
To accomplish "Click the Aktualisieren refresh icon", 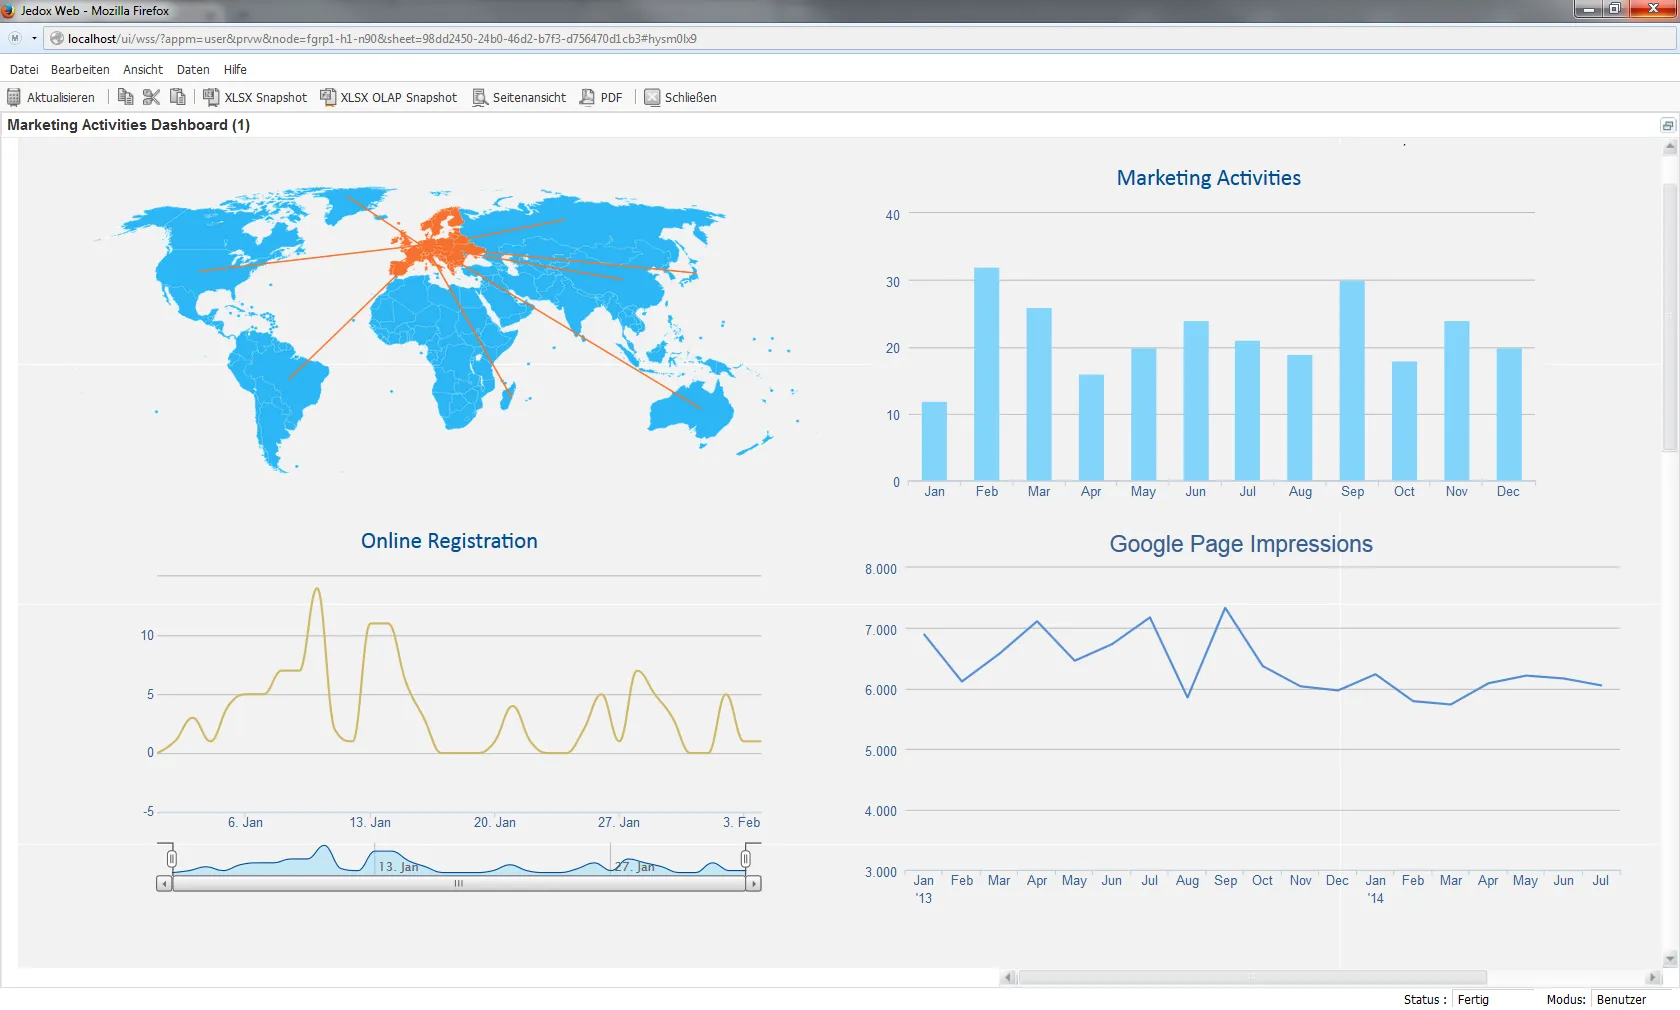I will (x=14, y=97).
